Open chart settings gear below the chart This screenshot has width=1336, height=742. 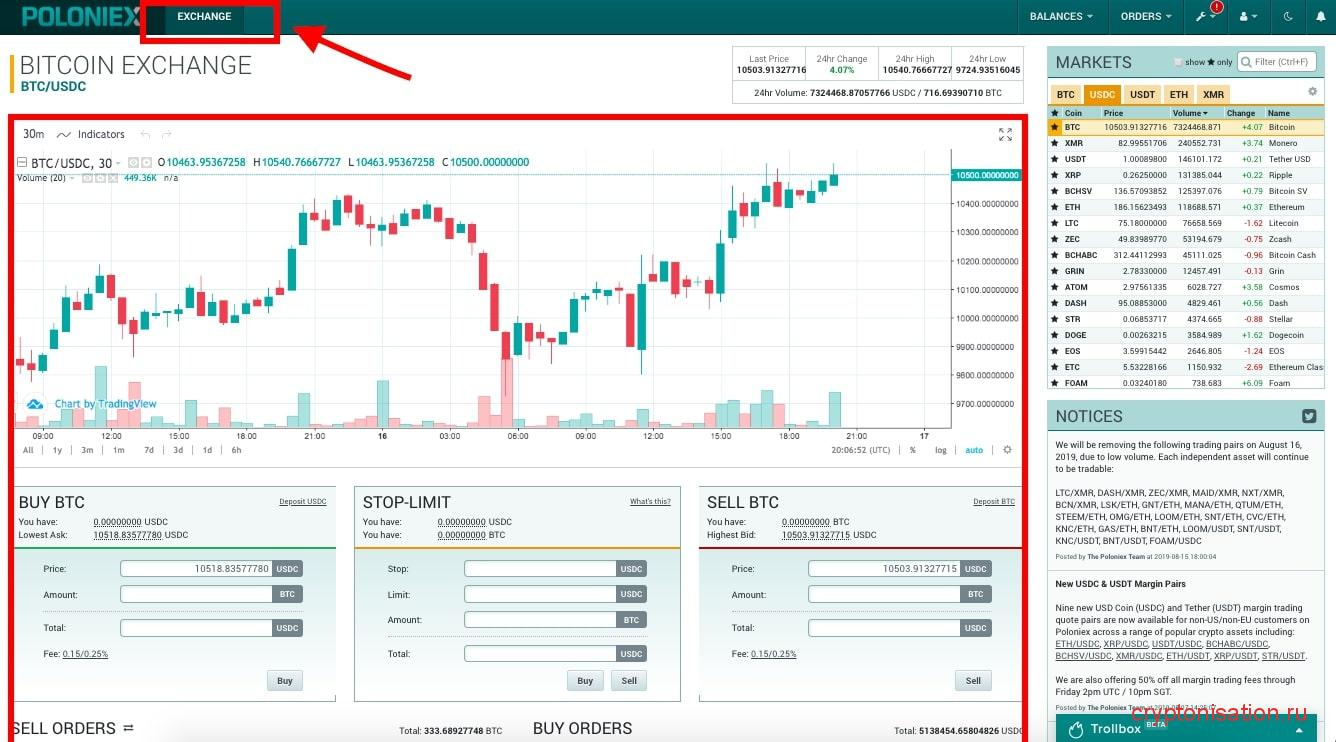pyautogui.click(x=1007, y=450)
